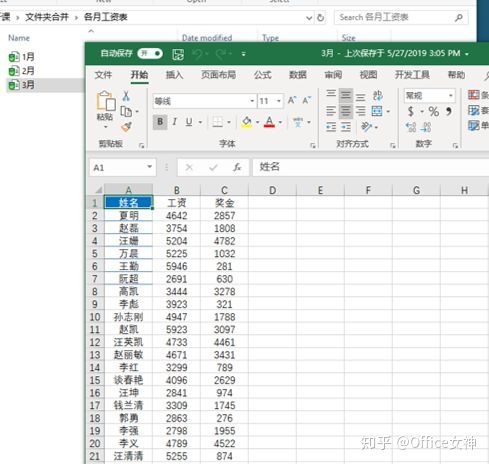Screen dimensions: 489x464
Task: Open the 对齐方式 dialog launcher
Action: point(393,145)
